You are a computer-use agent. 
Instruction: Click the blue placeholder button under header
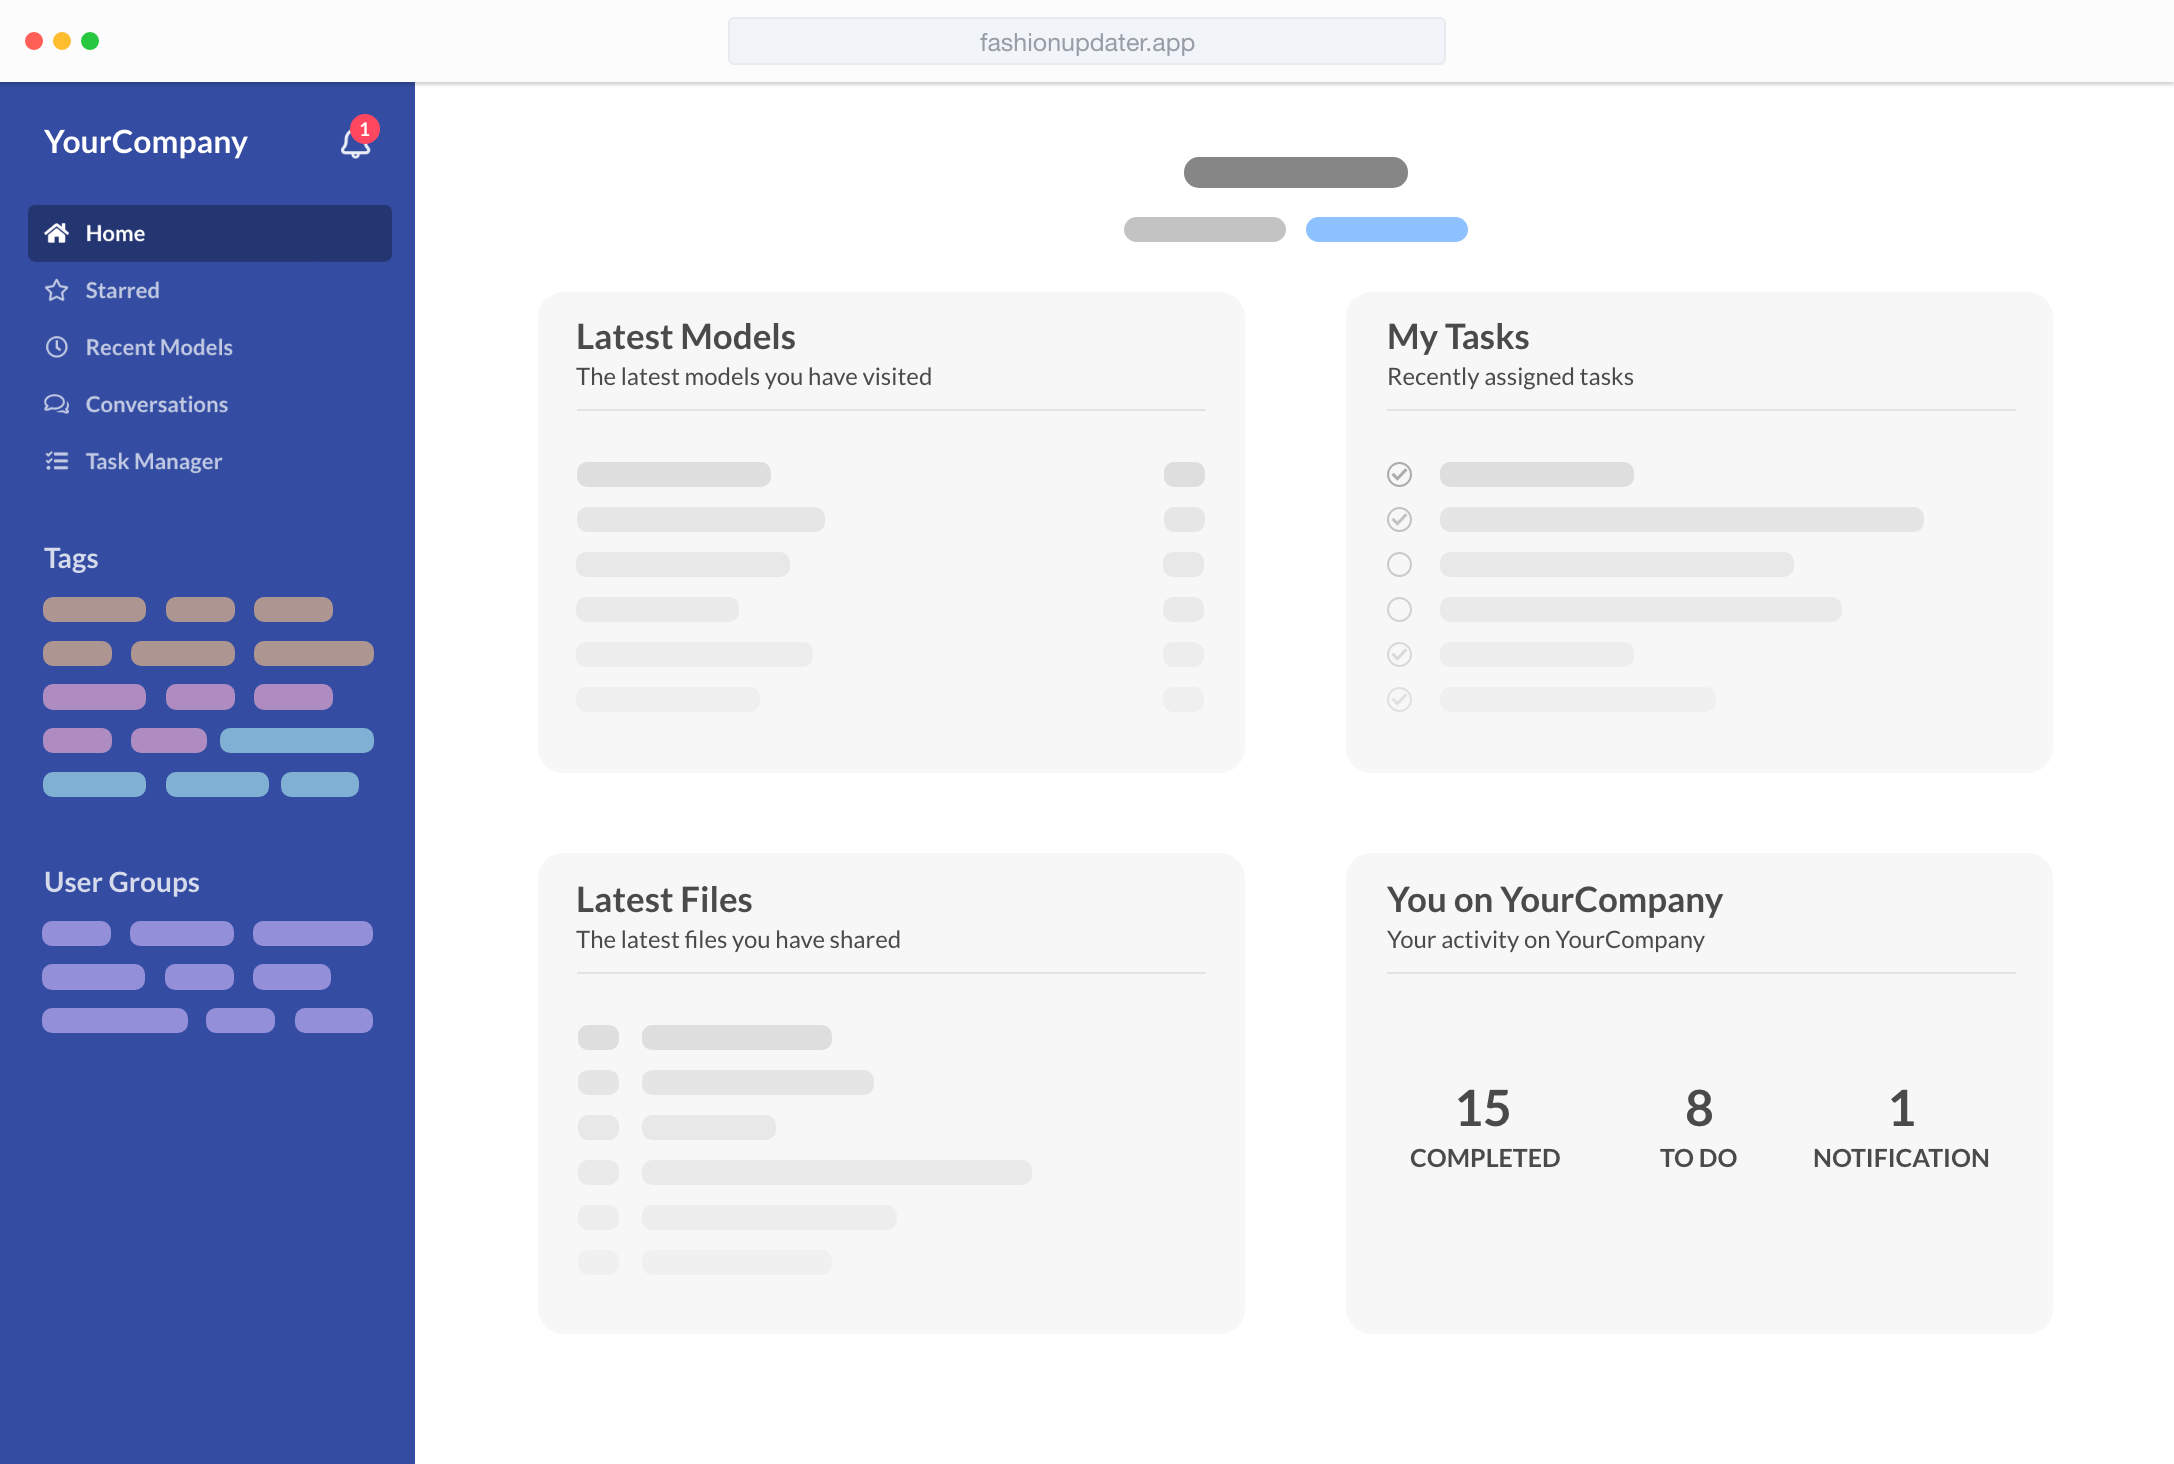[x=1386, y=229]
